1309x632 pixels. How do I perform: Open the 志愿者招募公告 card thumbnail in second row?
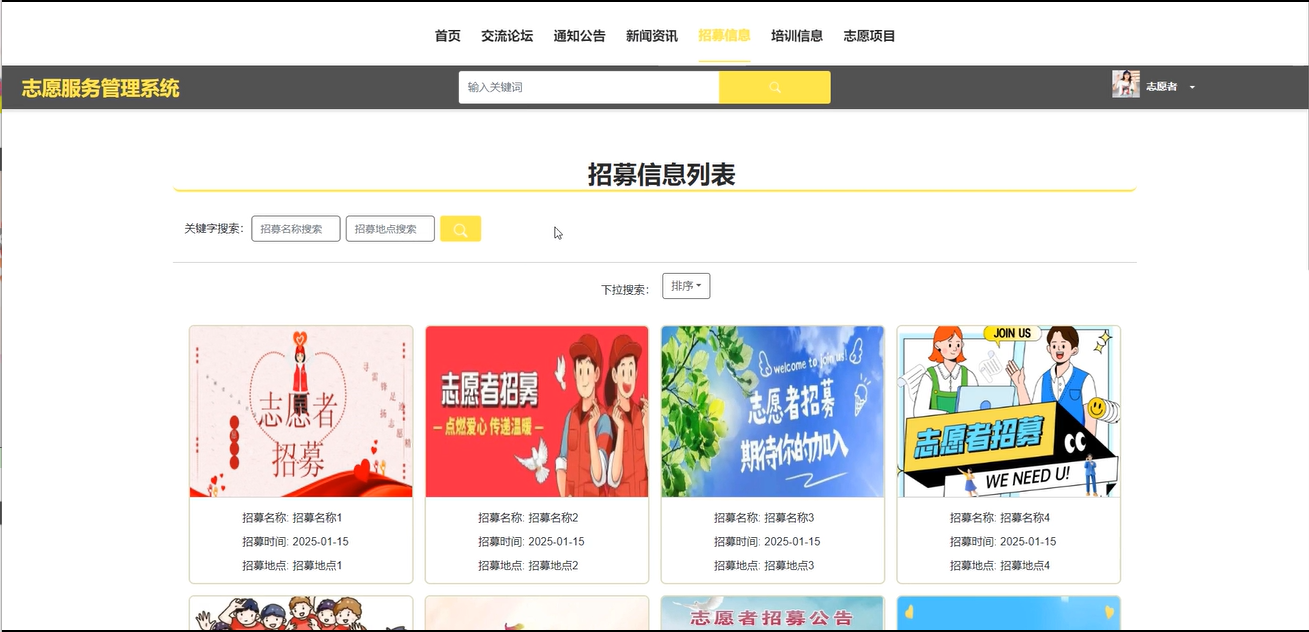coord(773,614)
